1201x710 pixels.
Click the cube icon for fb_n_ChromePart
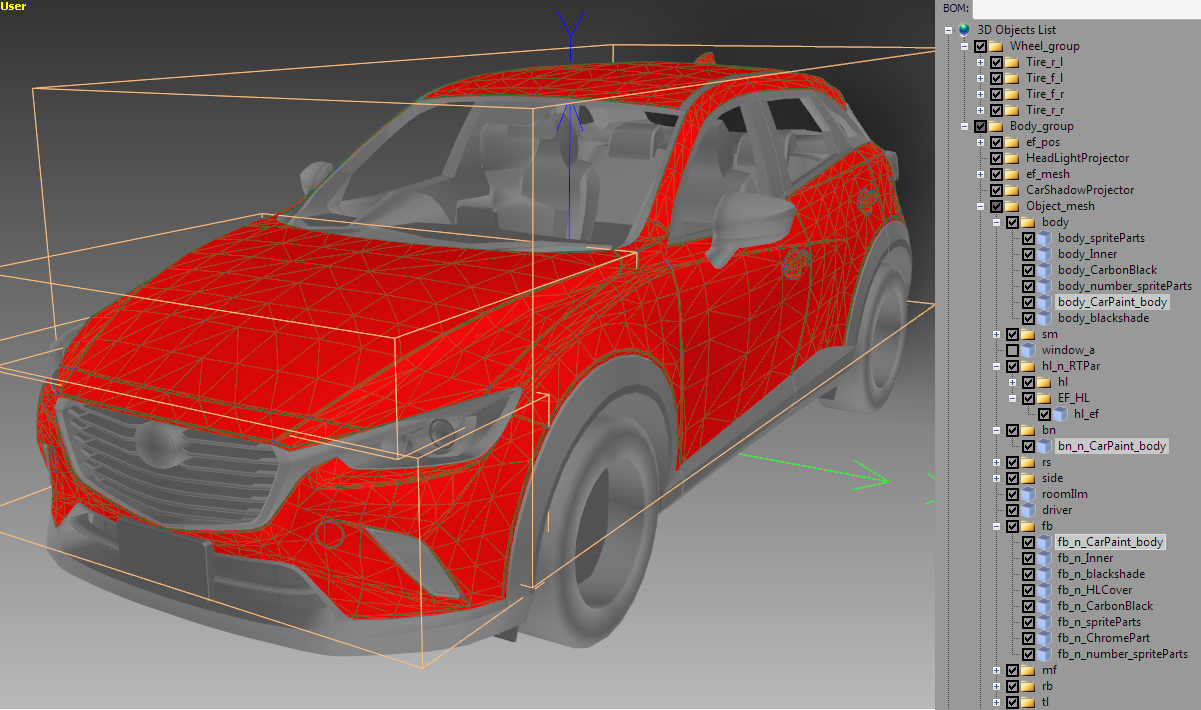coord(1044,638)
